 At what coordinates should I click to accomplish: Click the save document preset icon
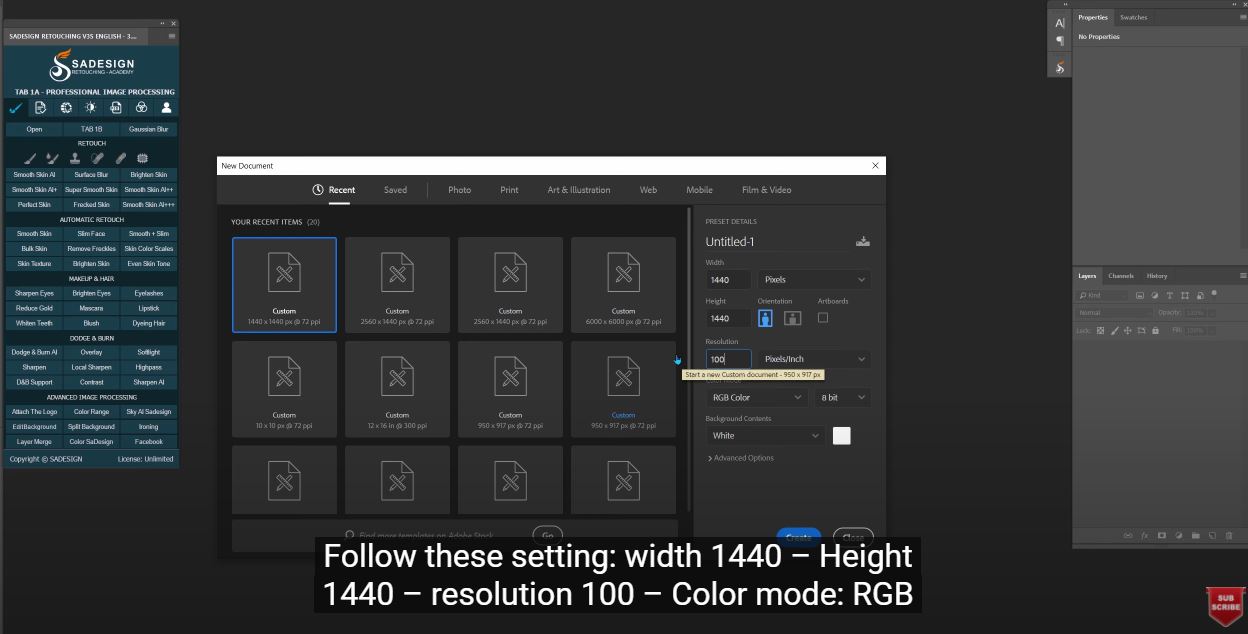[863, 242]
